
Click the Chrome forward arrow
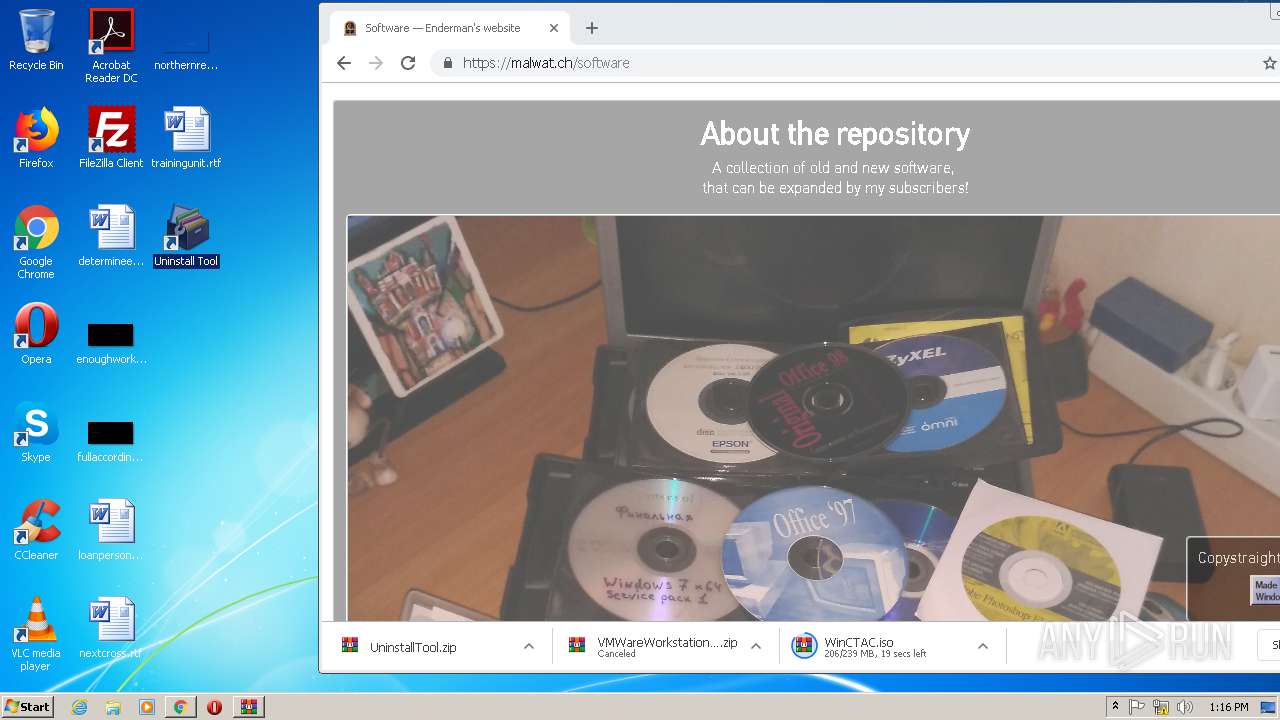(x=376, y=63)
